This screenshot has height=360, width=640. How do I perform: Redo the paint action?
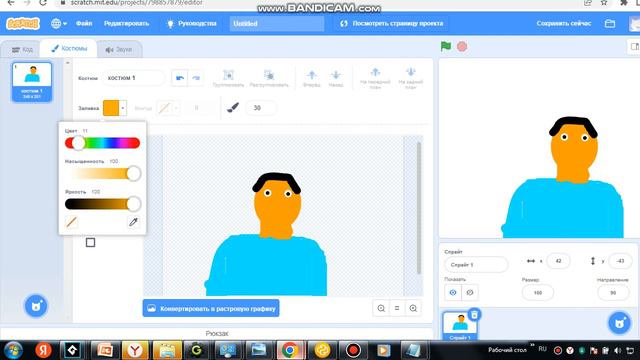coord(196,78)
